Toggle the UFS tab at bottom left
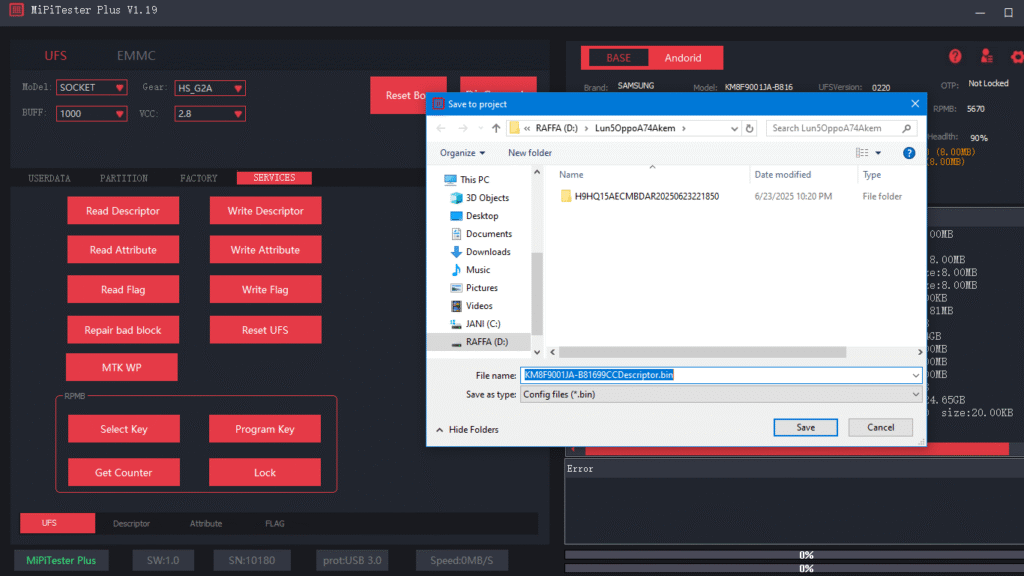 [57, 523]
